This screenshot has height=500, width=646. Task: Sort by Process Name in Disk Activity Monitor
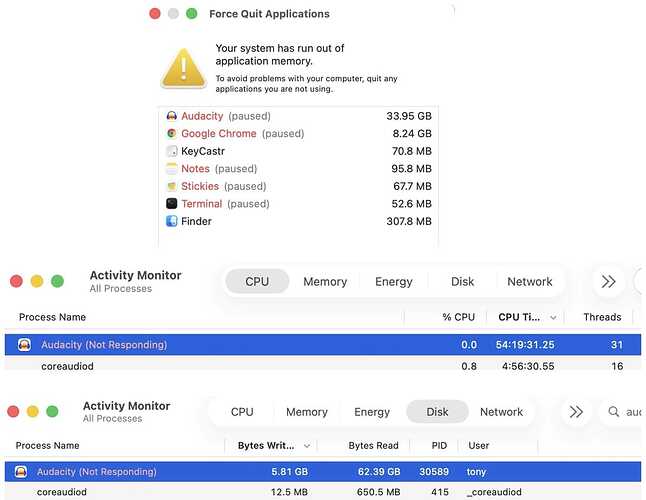pos(47,446)
